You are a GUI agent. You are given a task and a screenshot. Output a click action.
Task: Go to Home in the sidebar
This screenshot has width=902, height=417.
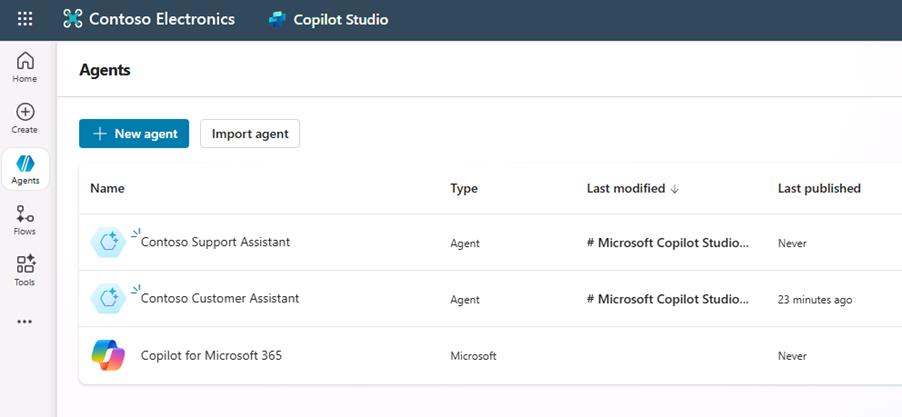click(25, 67)
